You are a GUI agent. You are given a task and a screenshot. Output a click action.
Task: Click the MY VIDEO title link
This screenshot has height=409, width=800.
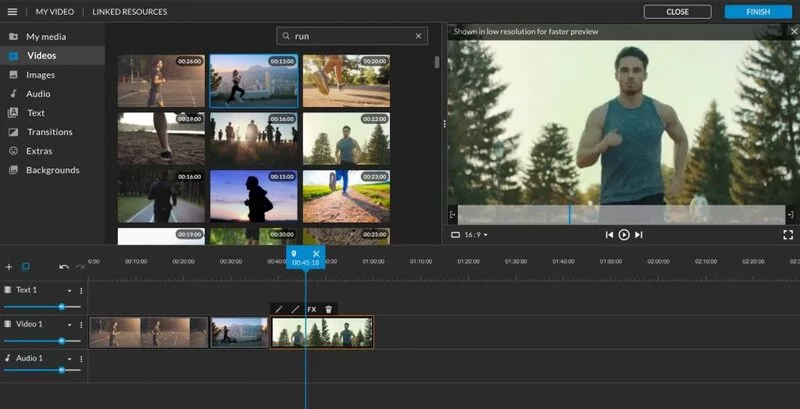pos(55,12)
